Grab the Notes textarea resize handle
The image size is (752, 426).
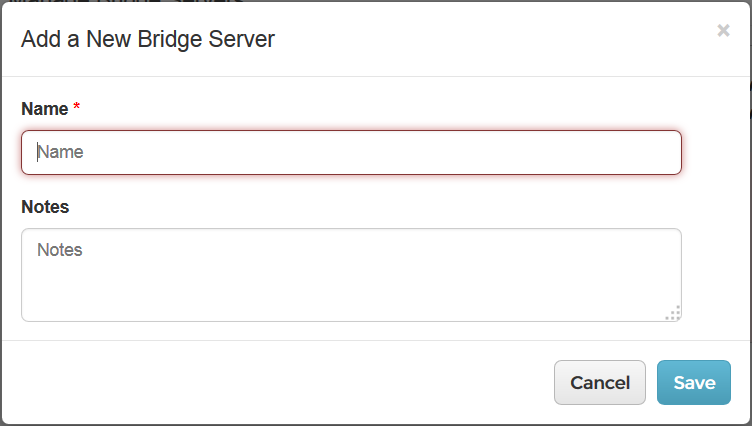coord(673,313)
